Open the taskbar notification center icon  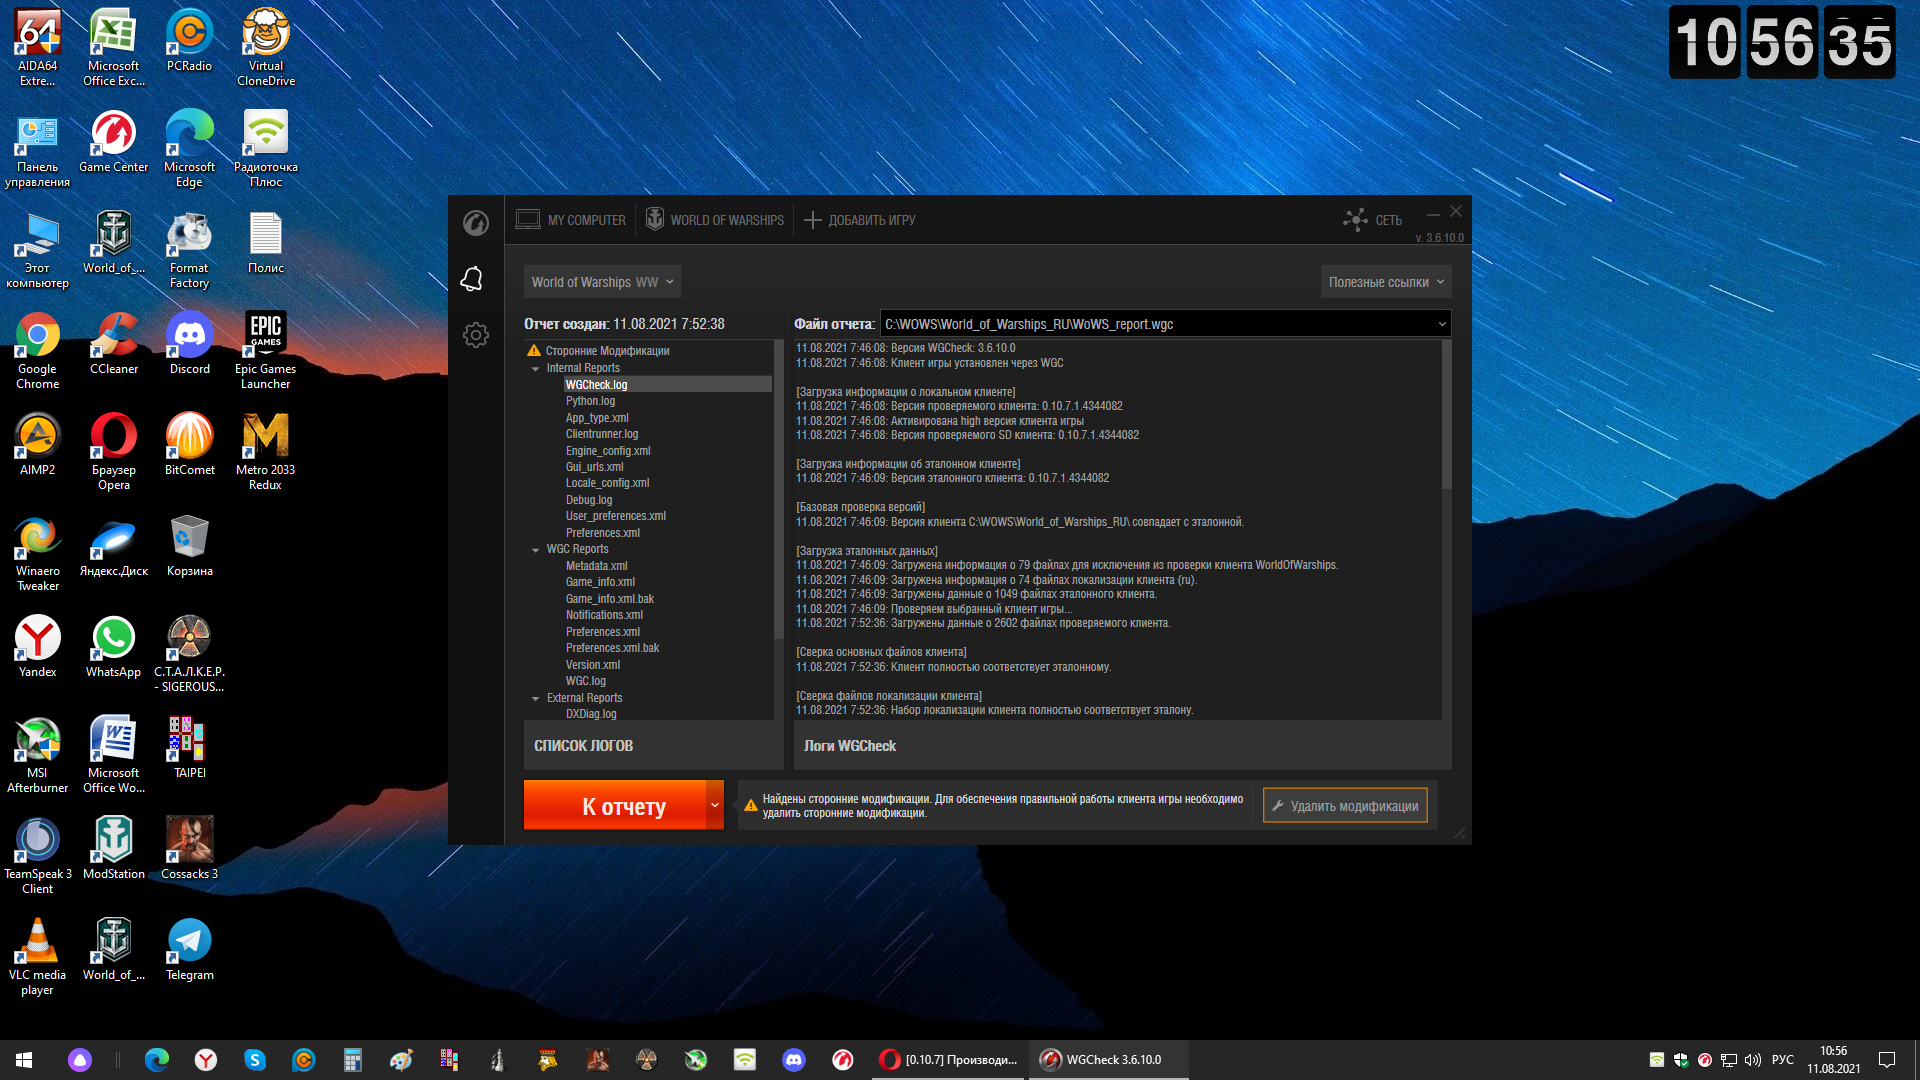tap(1887, 1060)
